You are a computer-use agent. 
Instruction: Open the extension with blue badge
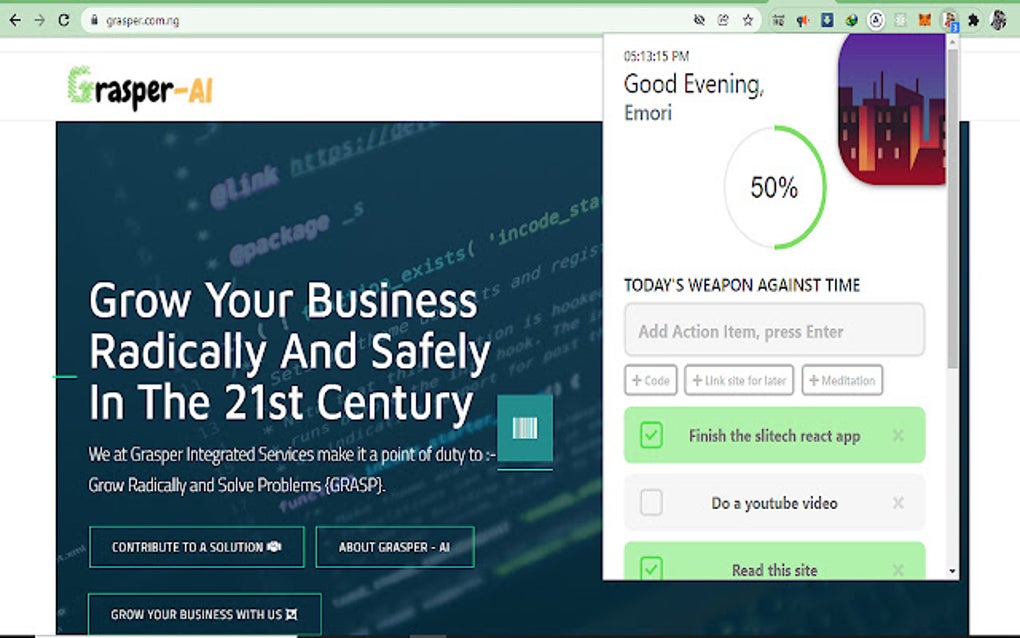pos(950,21)
